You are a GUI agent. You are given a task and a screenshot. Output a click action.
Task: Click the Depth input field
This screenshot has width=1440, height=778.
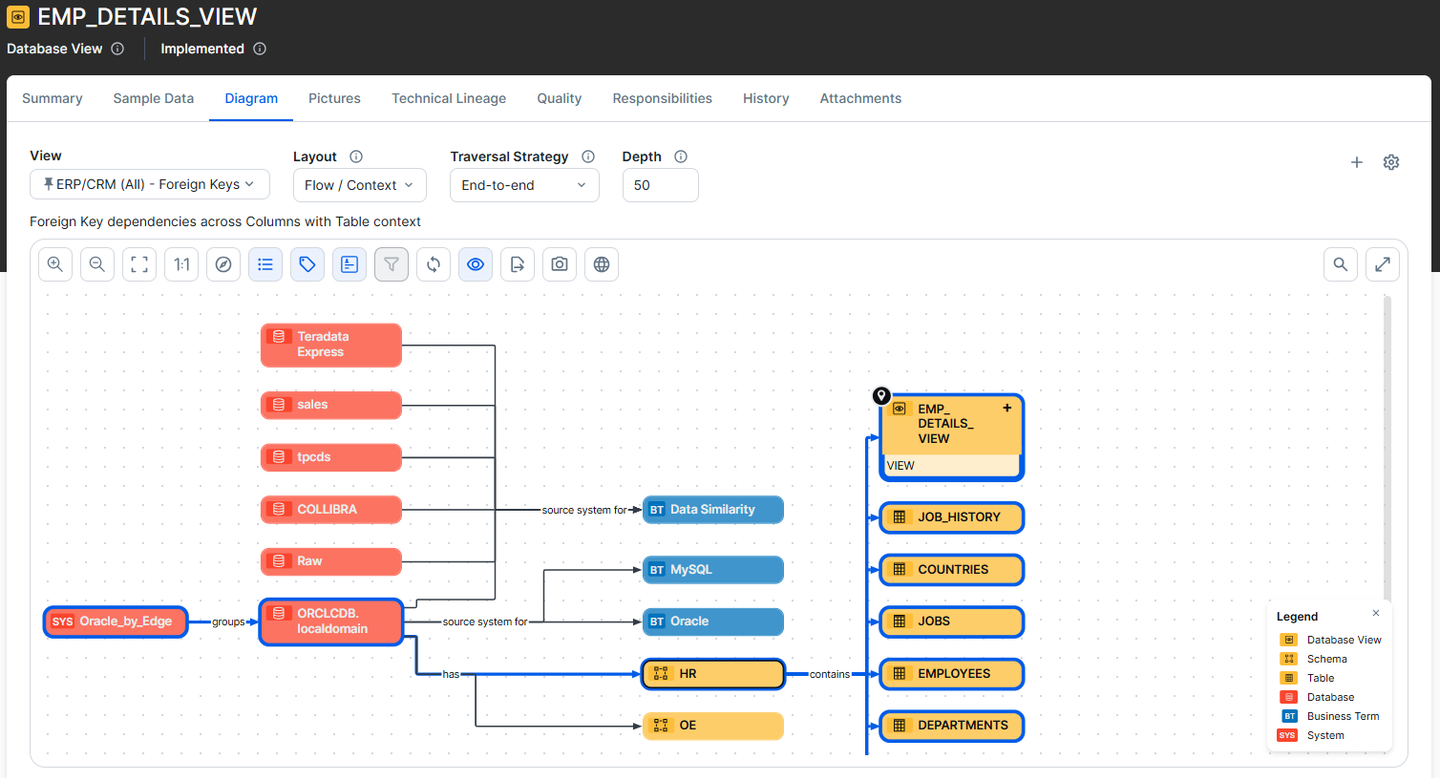660,185
